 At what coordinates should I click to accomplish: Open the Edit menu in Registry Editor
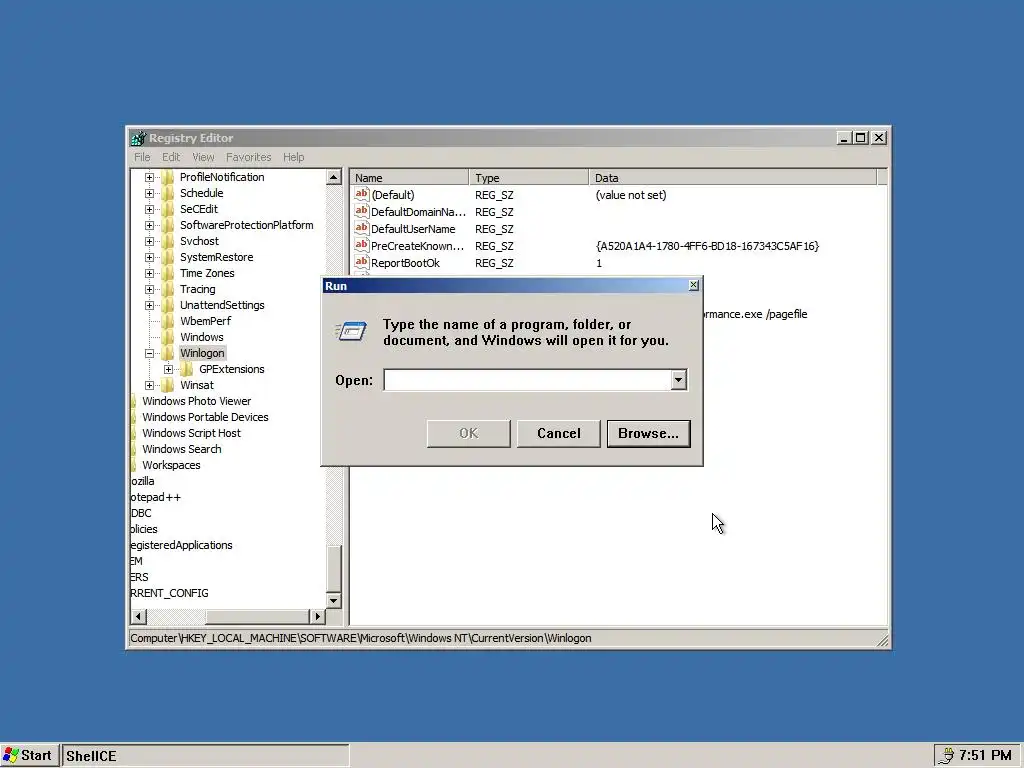coord(171,157)
